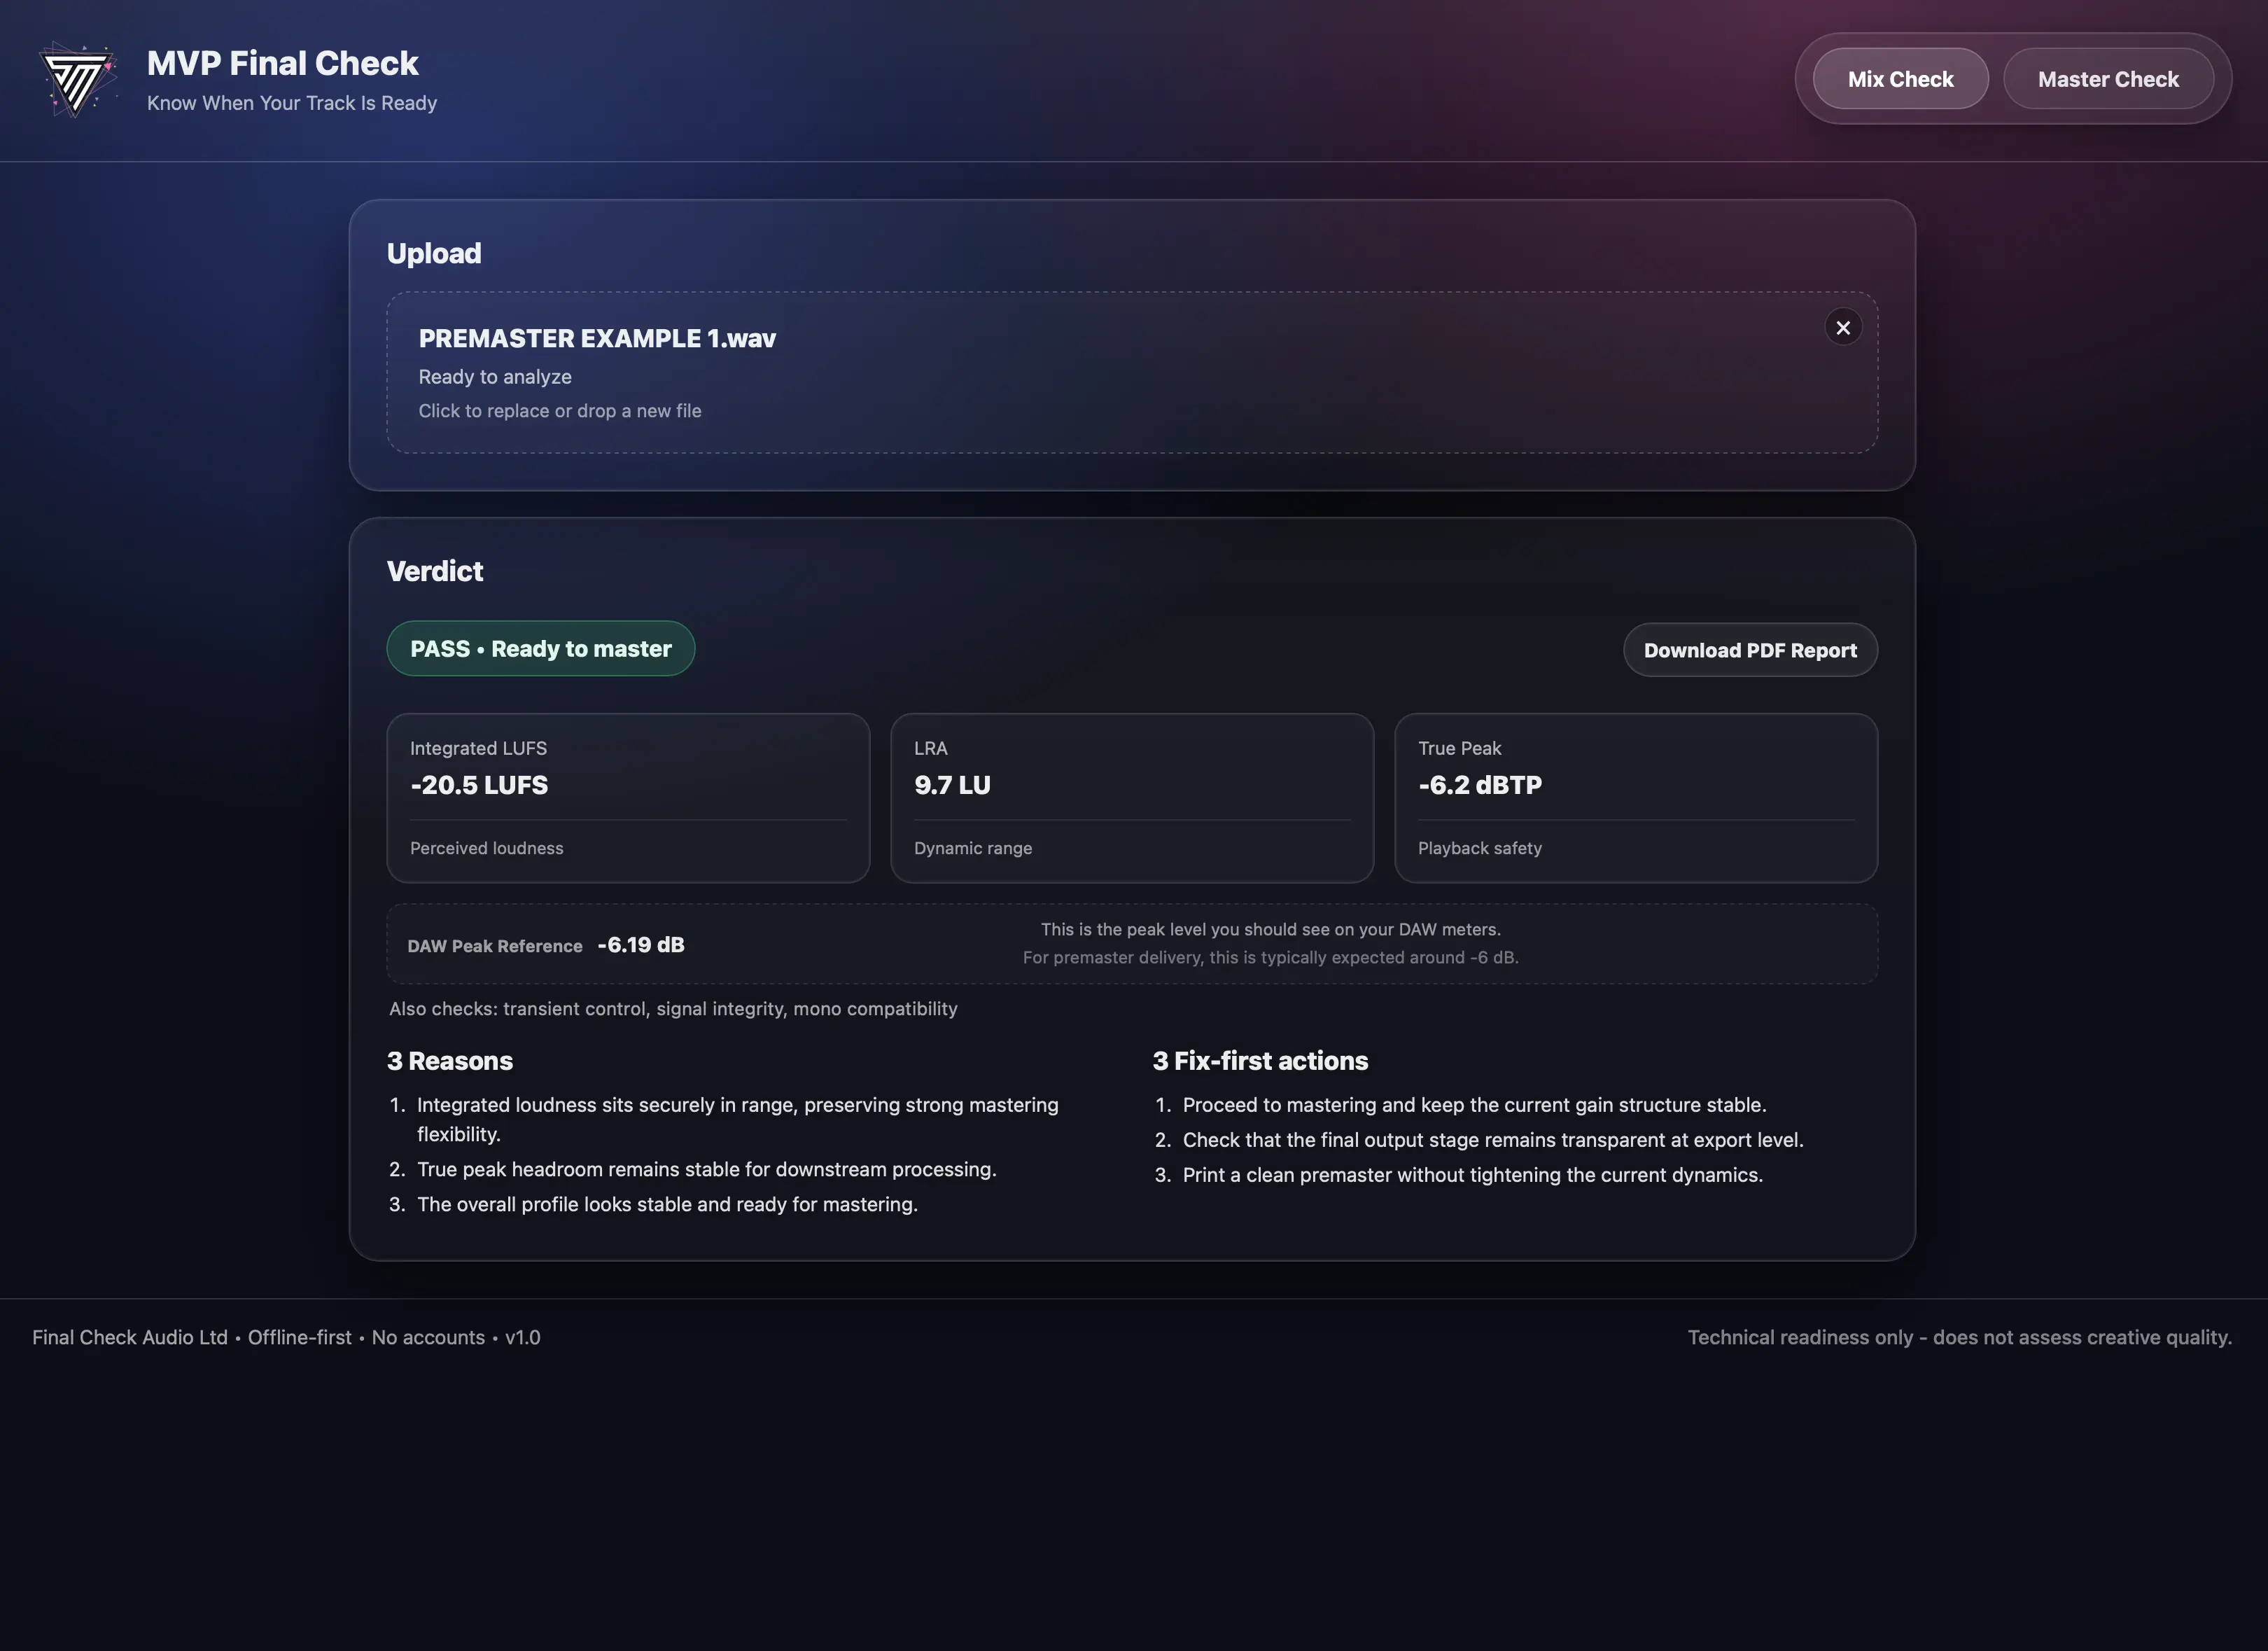Download the PDF Report
Screen dimensions: 2268x1651
click(1749, 650)
